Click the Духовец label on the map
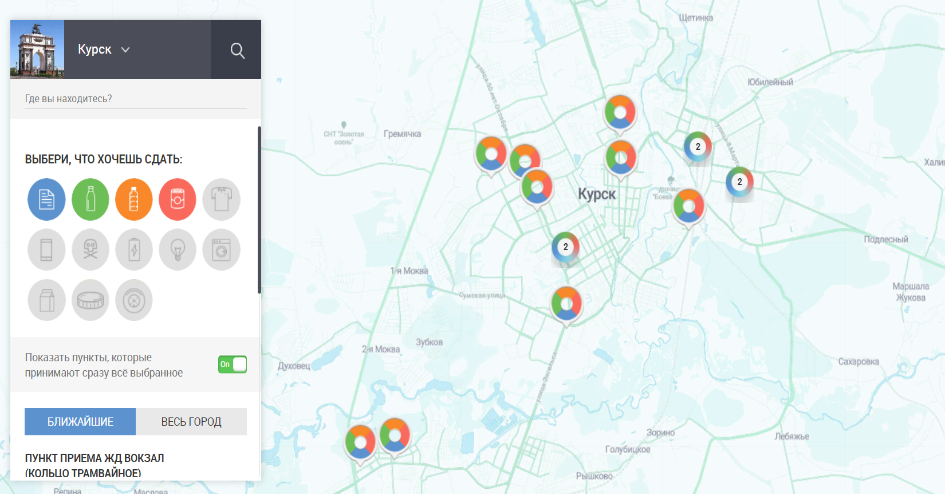Screen dimensions: 945x494 (x=294, y=366)
